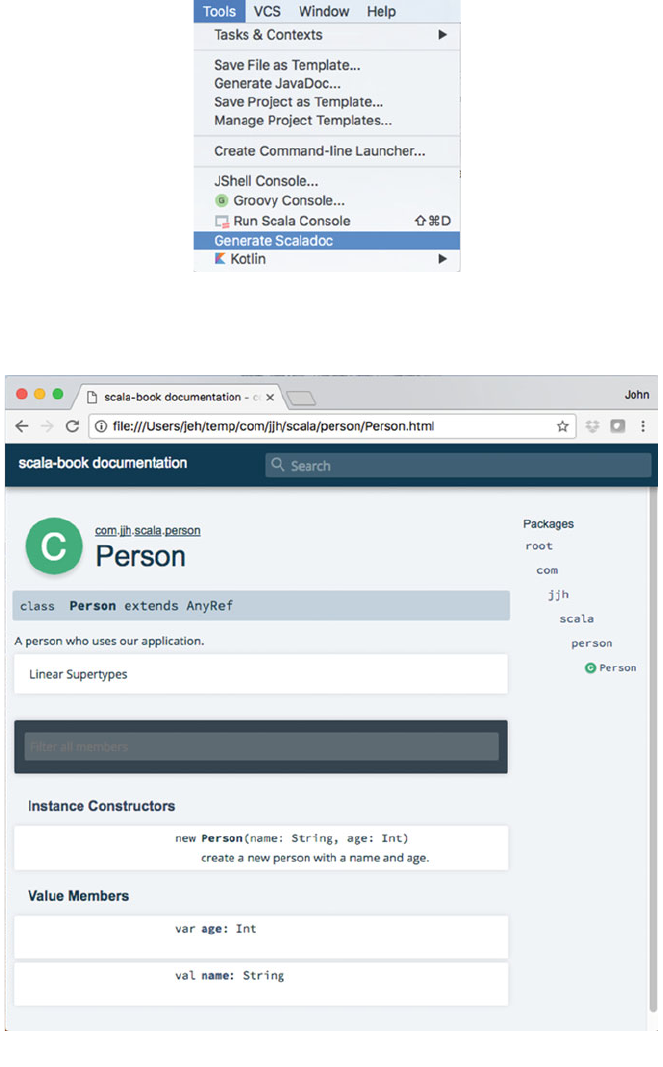Click the val name: String member

pyautogui.click(x=229, y=976)
